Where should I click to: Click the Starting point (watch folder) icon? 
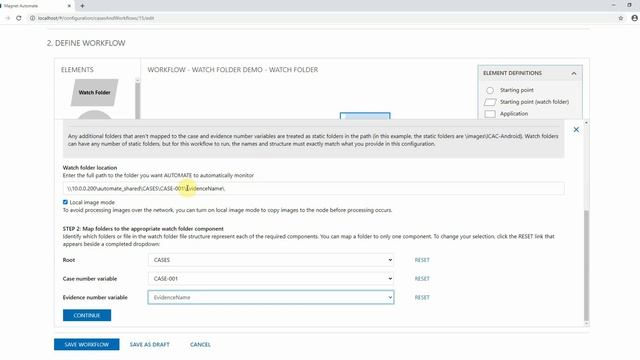[490, 102]
